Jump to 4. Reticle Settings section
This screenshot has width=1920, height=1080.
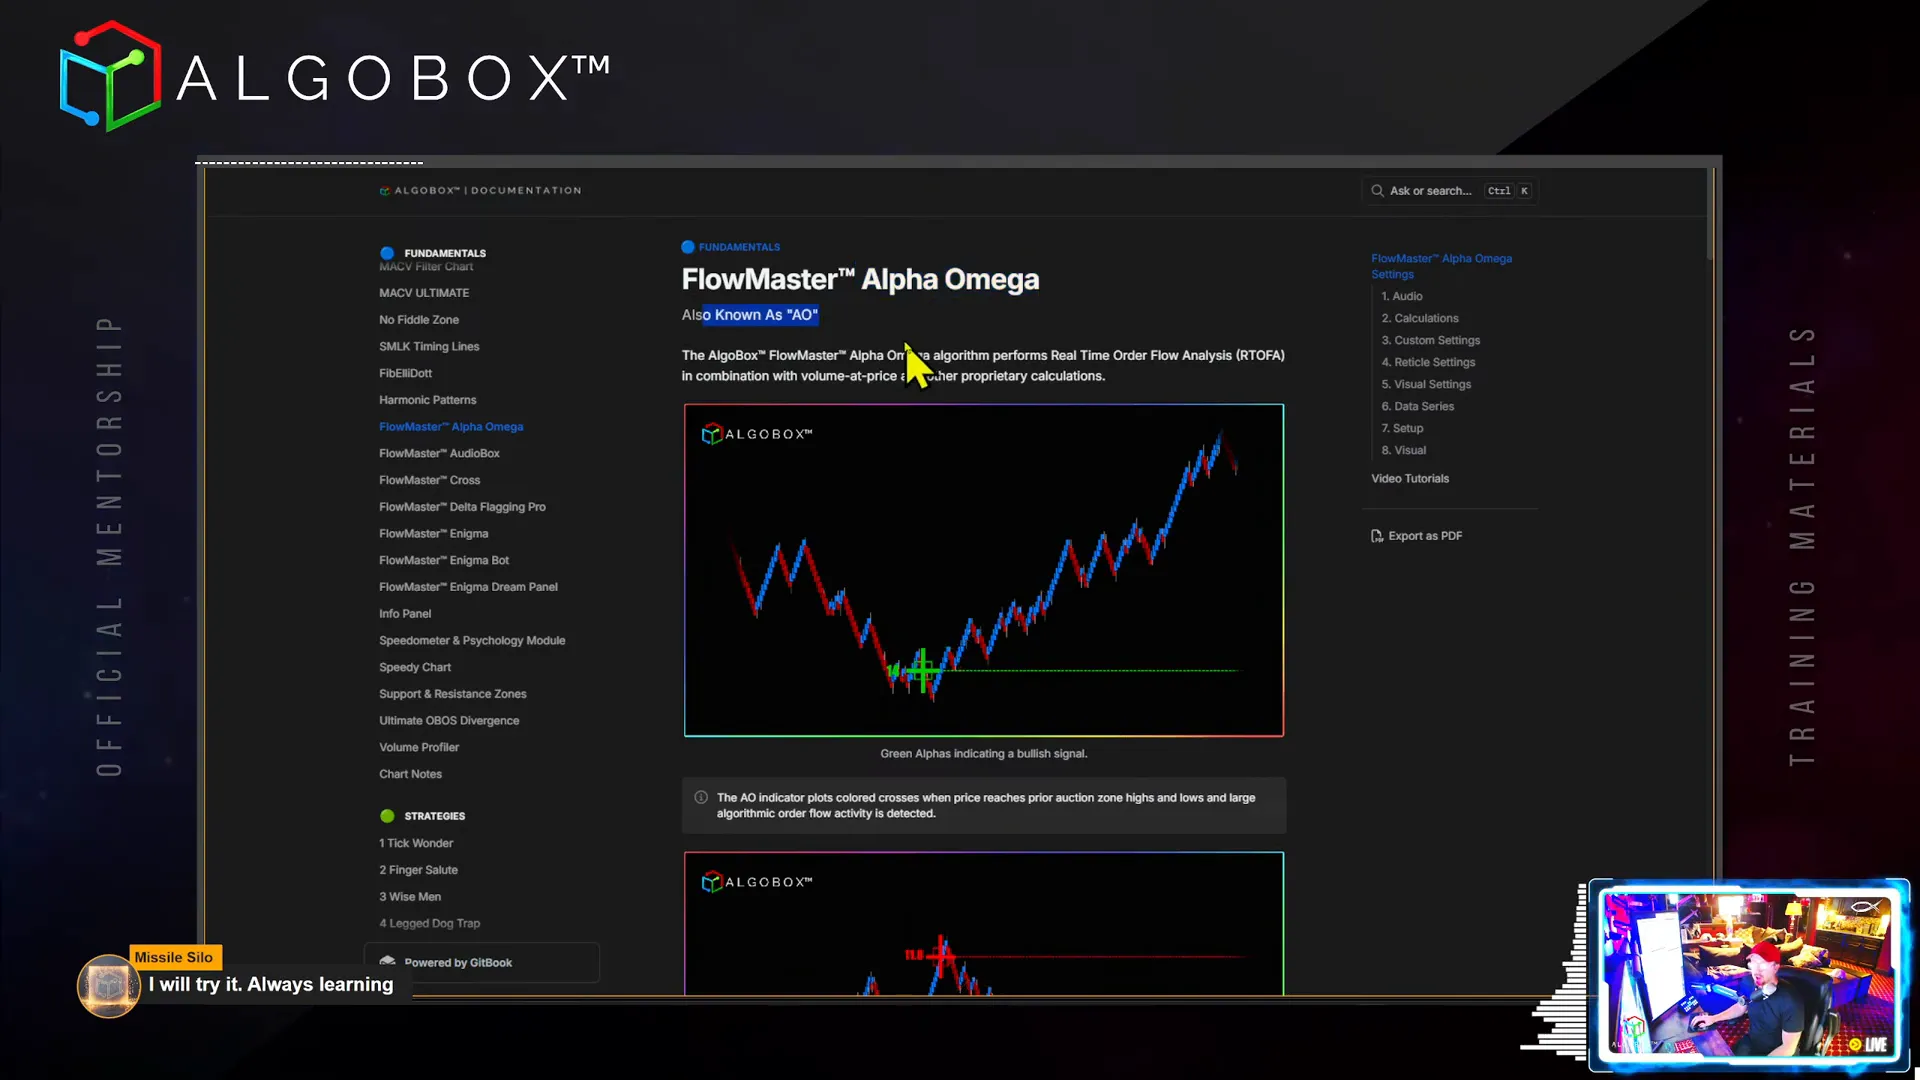tap(1428, 362)
